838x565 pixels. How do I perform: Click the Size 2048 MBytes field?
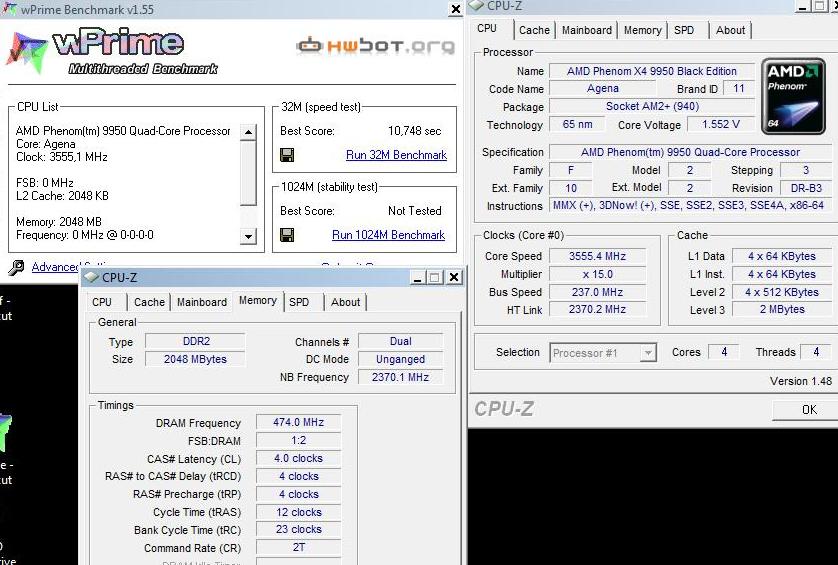point(196,359)
